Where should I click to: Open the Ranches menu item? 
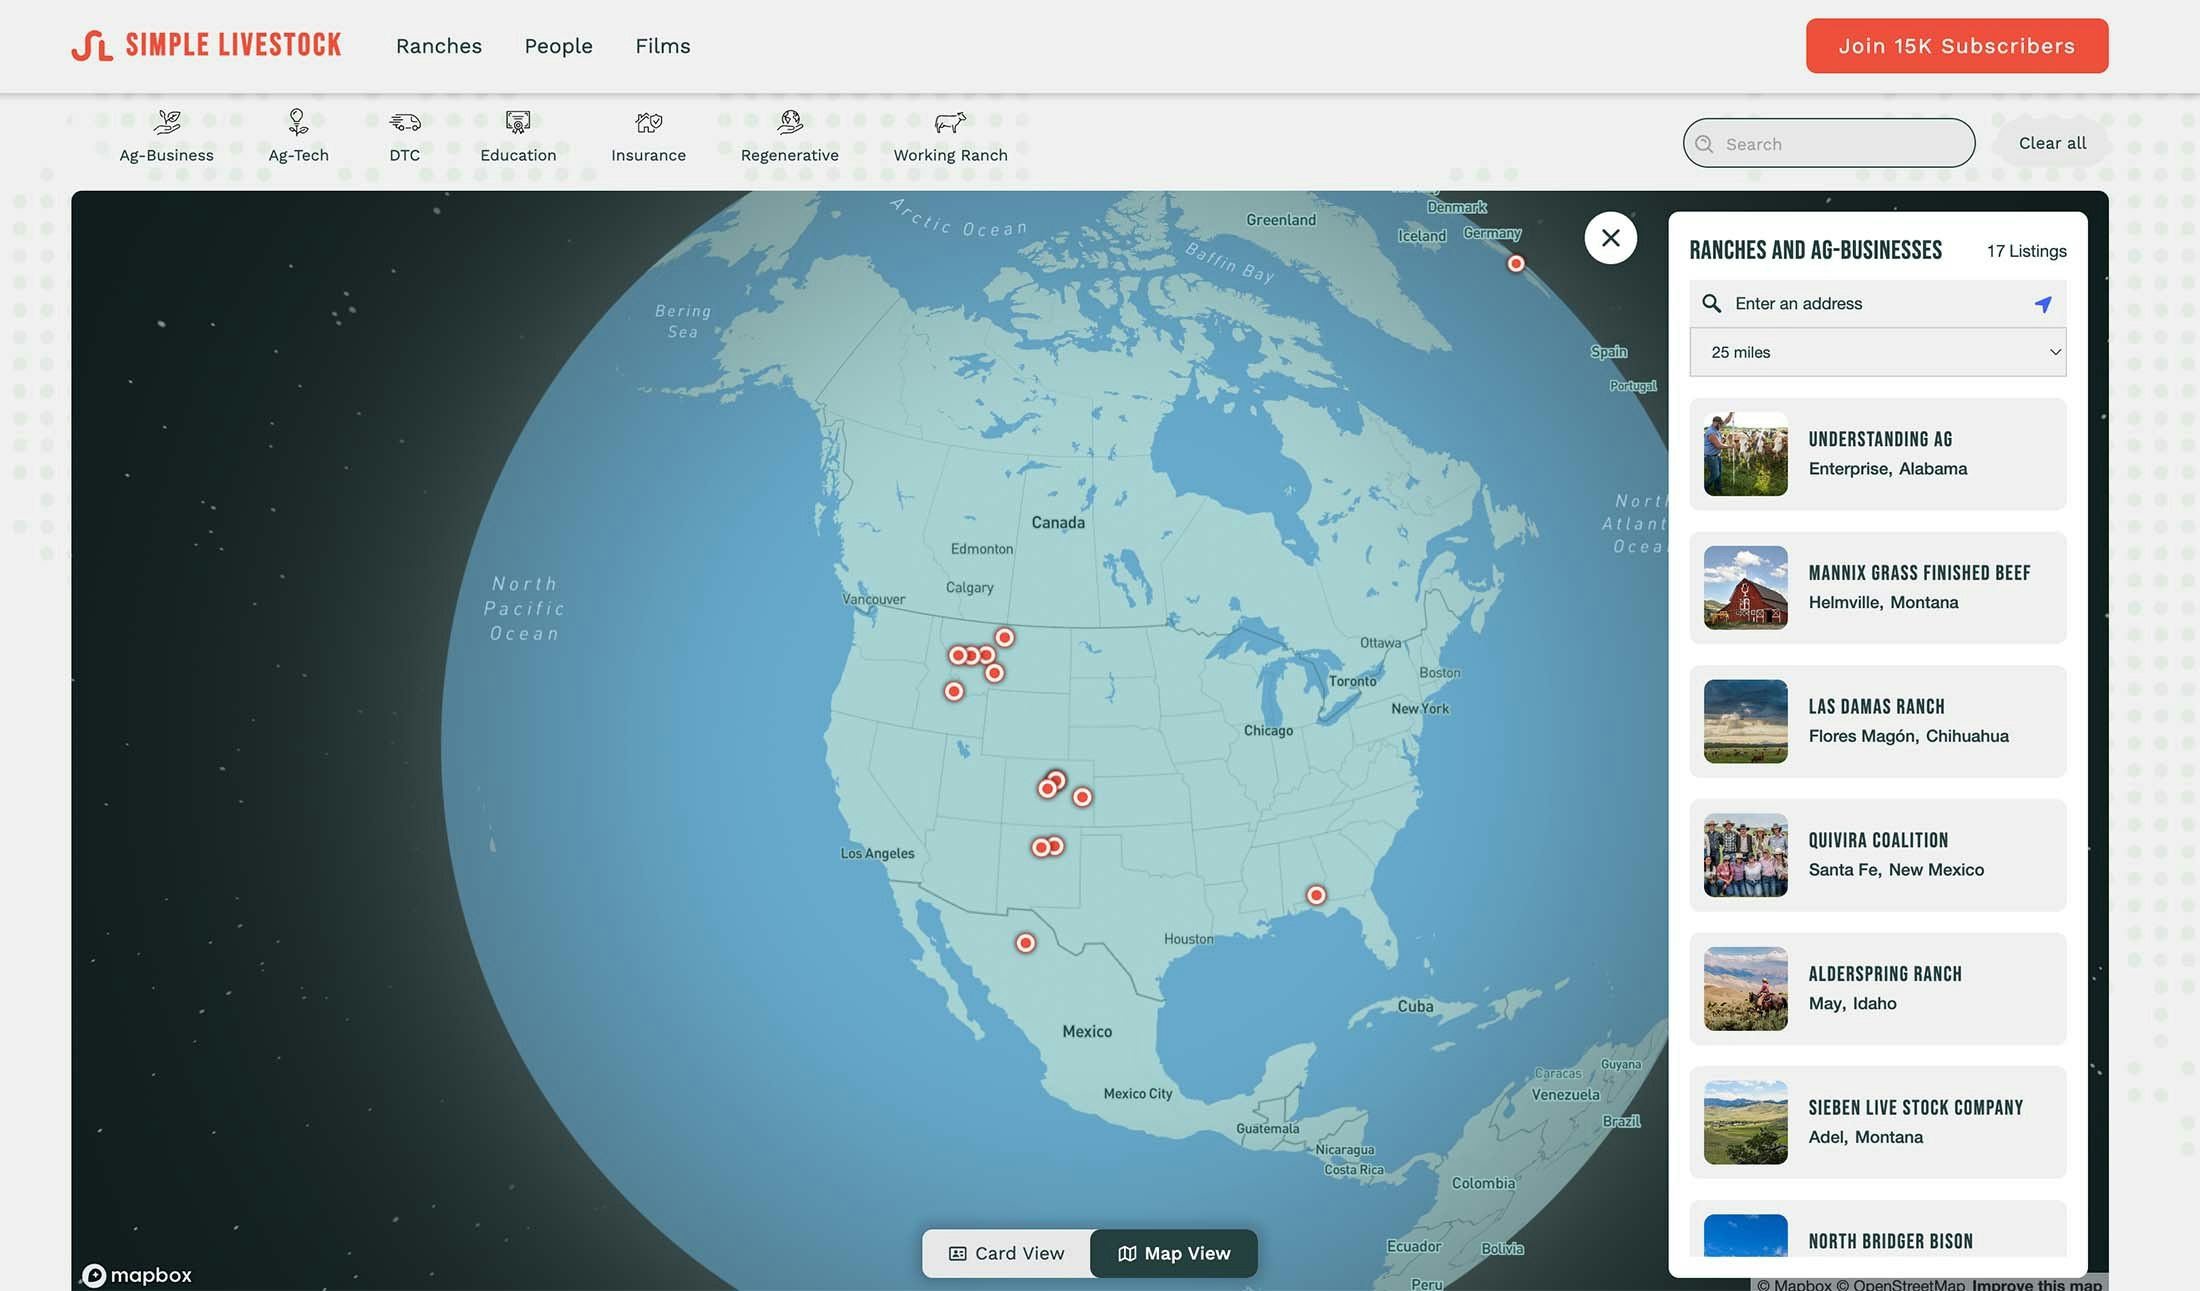point(438,46)
